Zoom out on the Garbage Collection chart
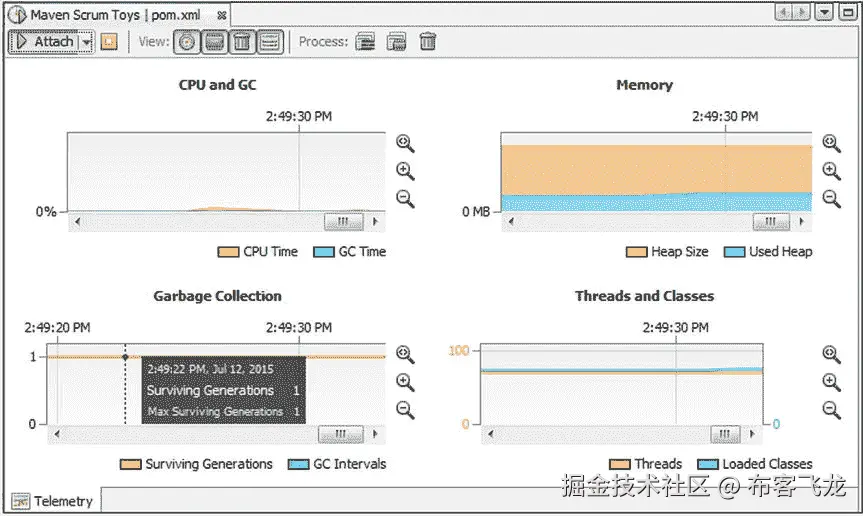 (405, 410)
